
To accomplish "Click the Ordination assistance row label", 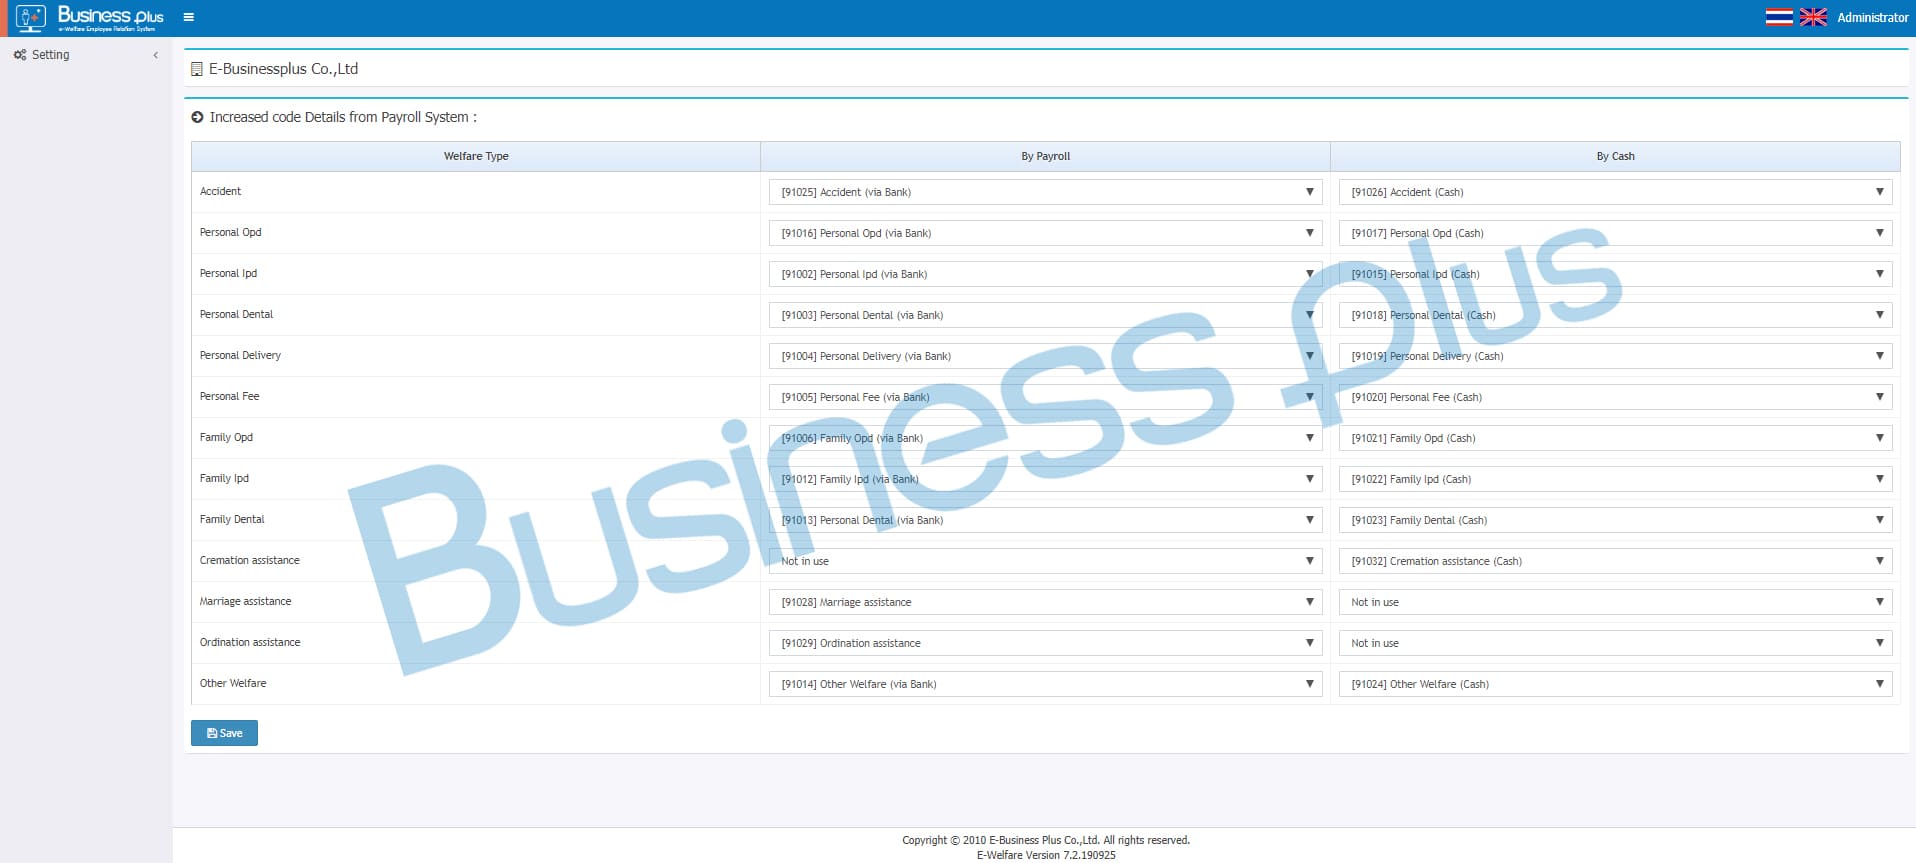I will coord(250,642).
